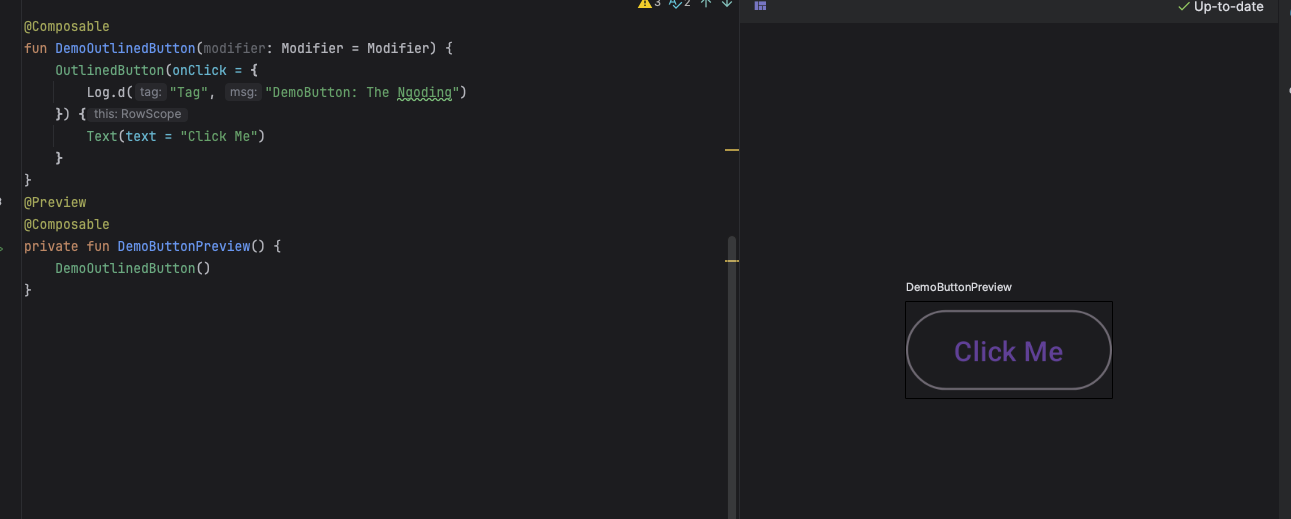Image resolution: width=1291 pixels, height=519 pixels.
Task: Place cursor on the @Preview annotation
Action: (55, 202)
